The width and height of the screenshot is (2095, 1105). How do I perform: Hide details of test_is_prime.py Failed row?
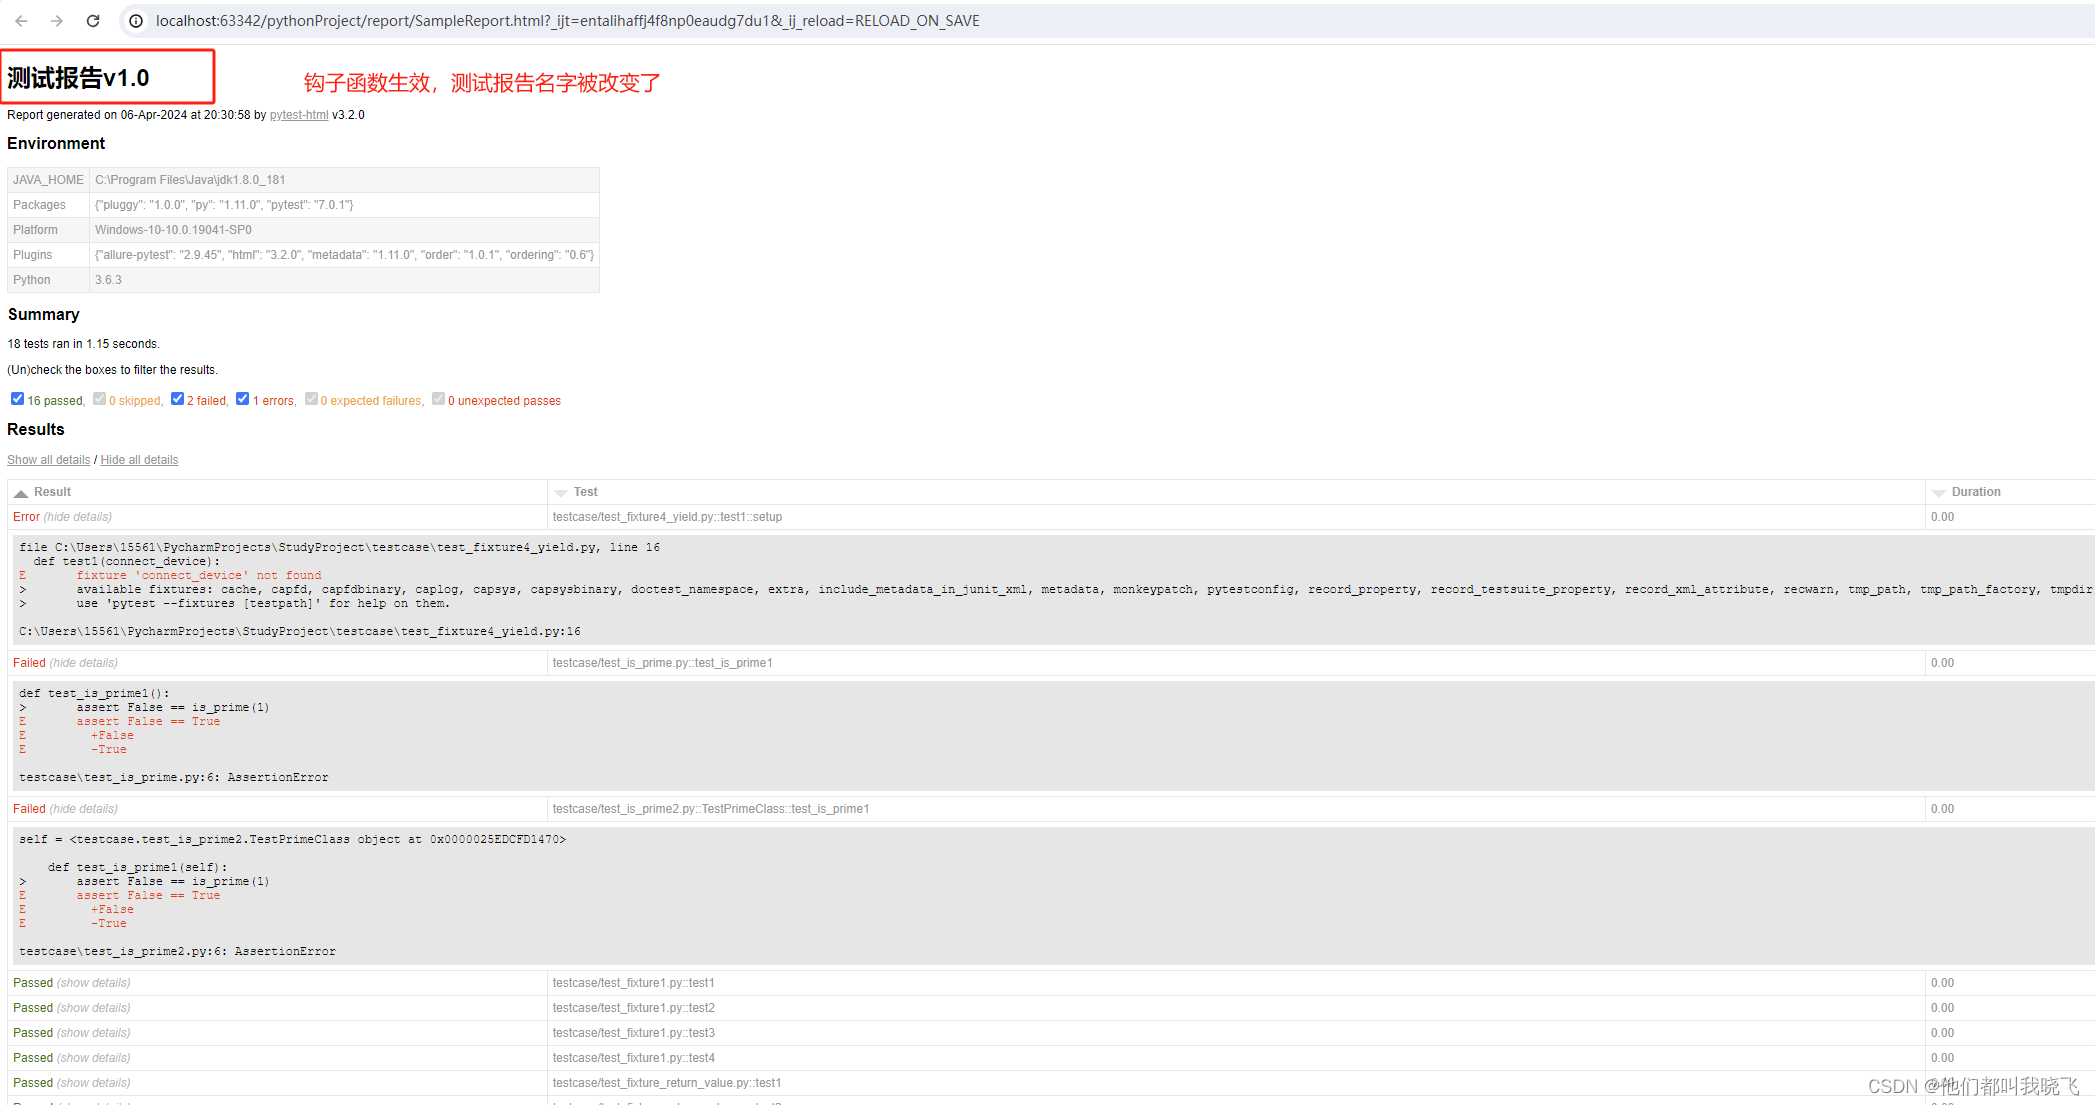click(83, 663)
